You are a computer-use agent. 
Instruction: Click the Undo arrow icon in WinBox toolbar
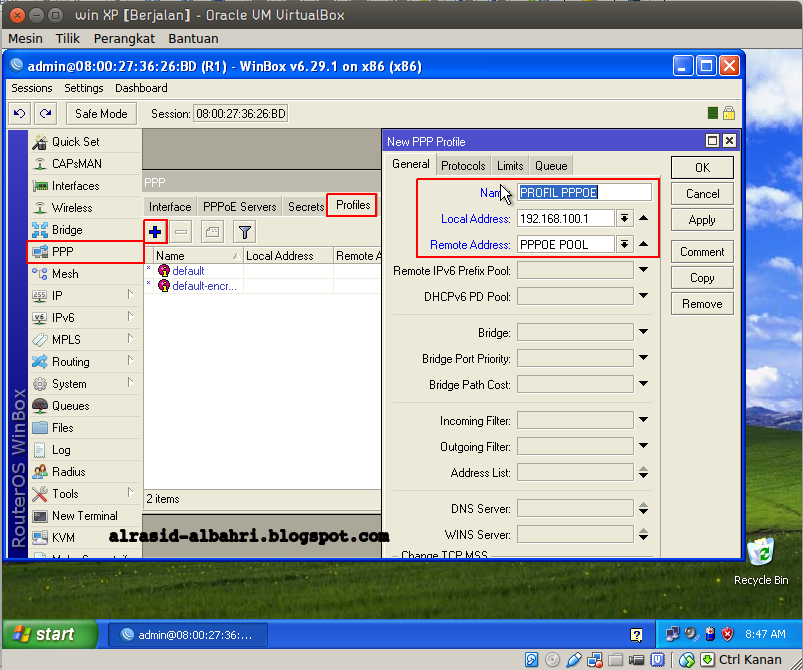(x=19, y=113)
